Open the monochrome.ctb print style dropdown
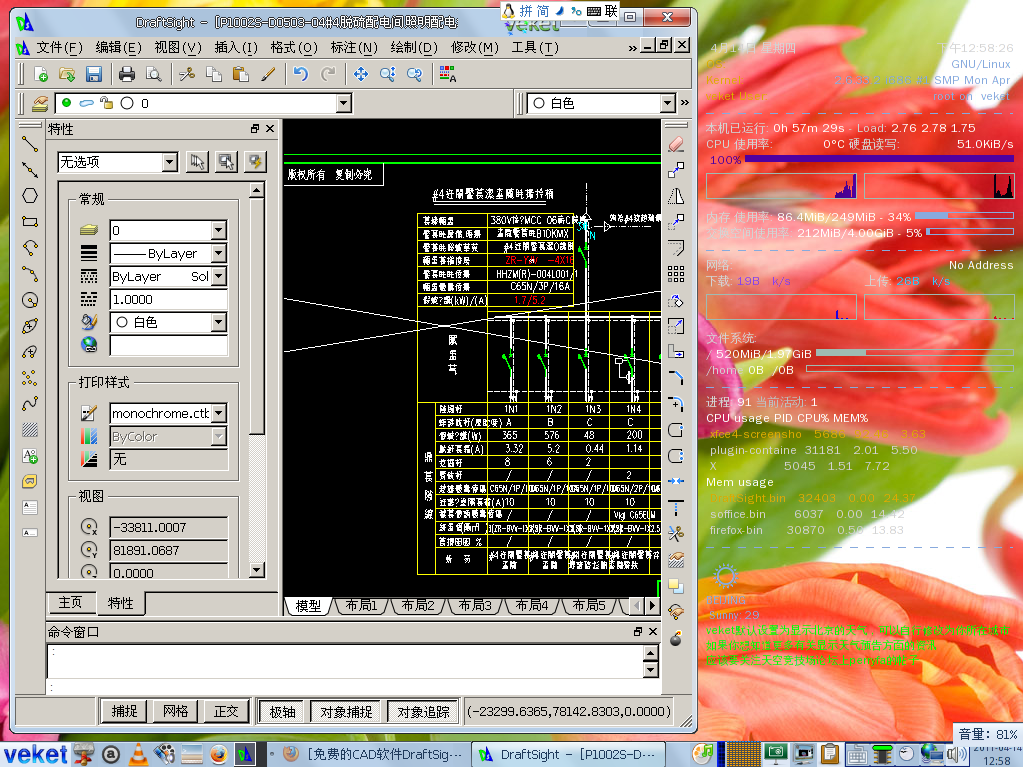The image size is (1023, 767). point(219,413)
